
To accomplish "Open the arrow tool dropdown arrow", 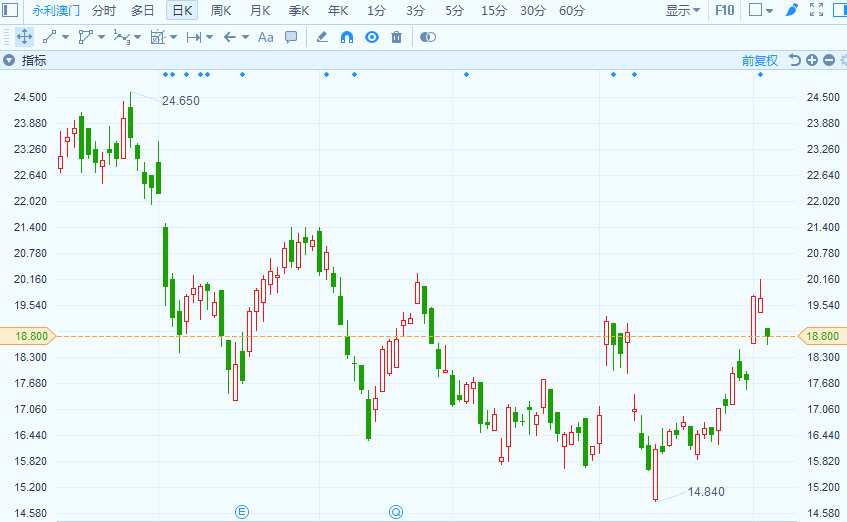I will point(245,37).
